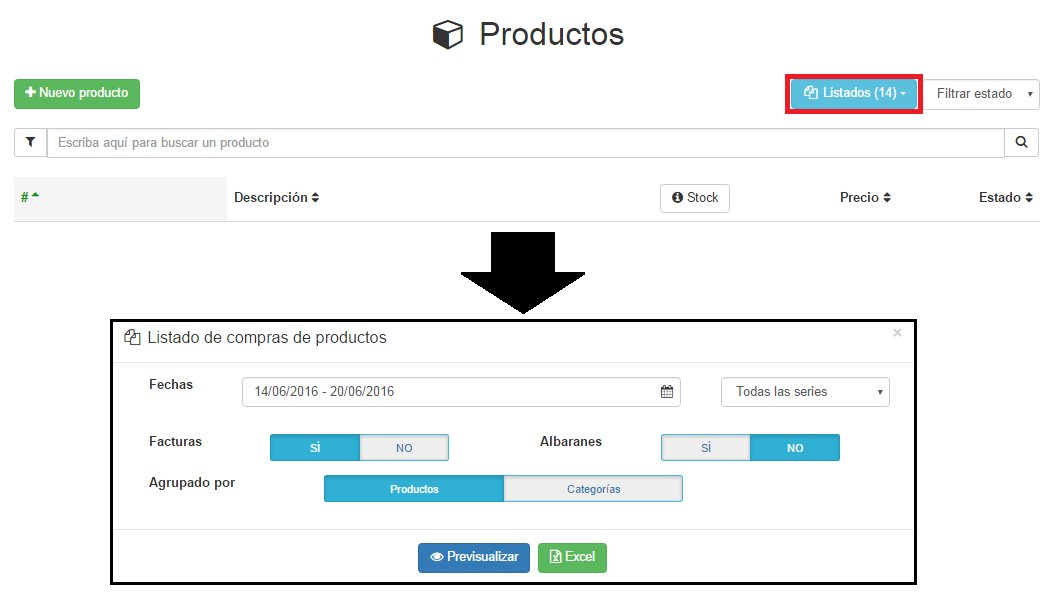1059x596 pixels.
Task: Click the Fechas date range field
Action: (x=461, y=392)
